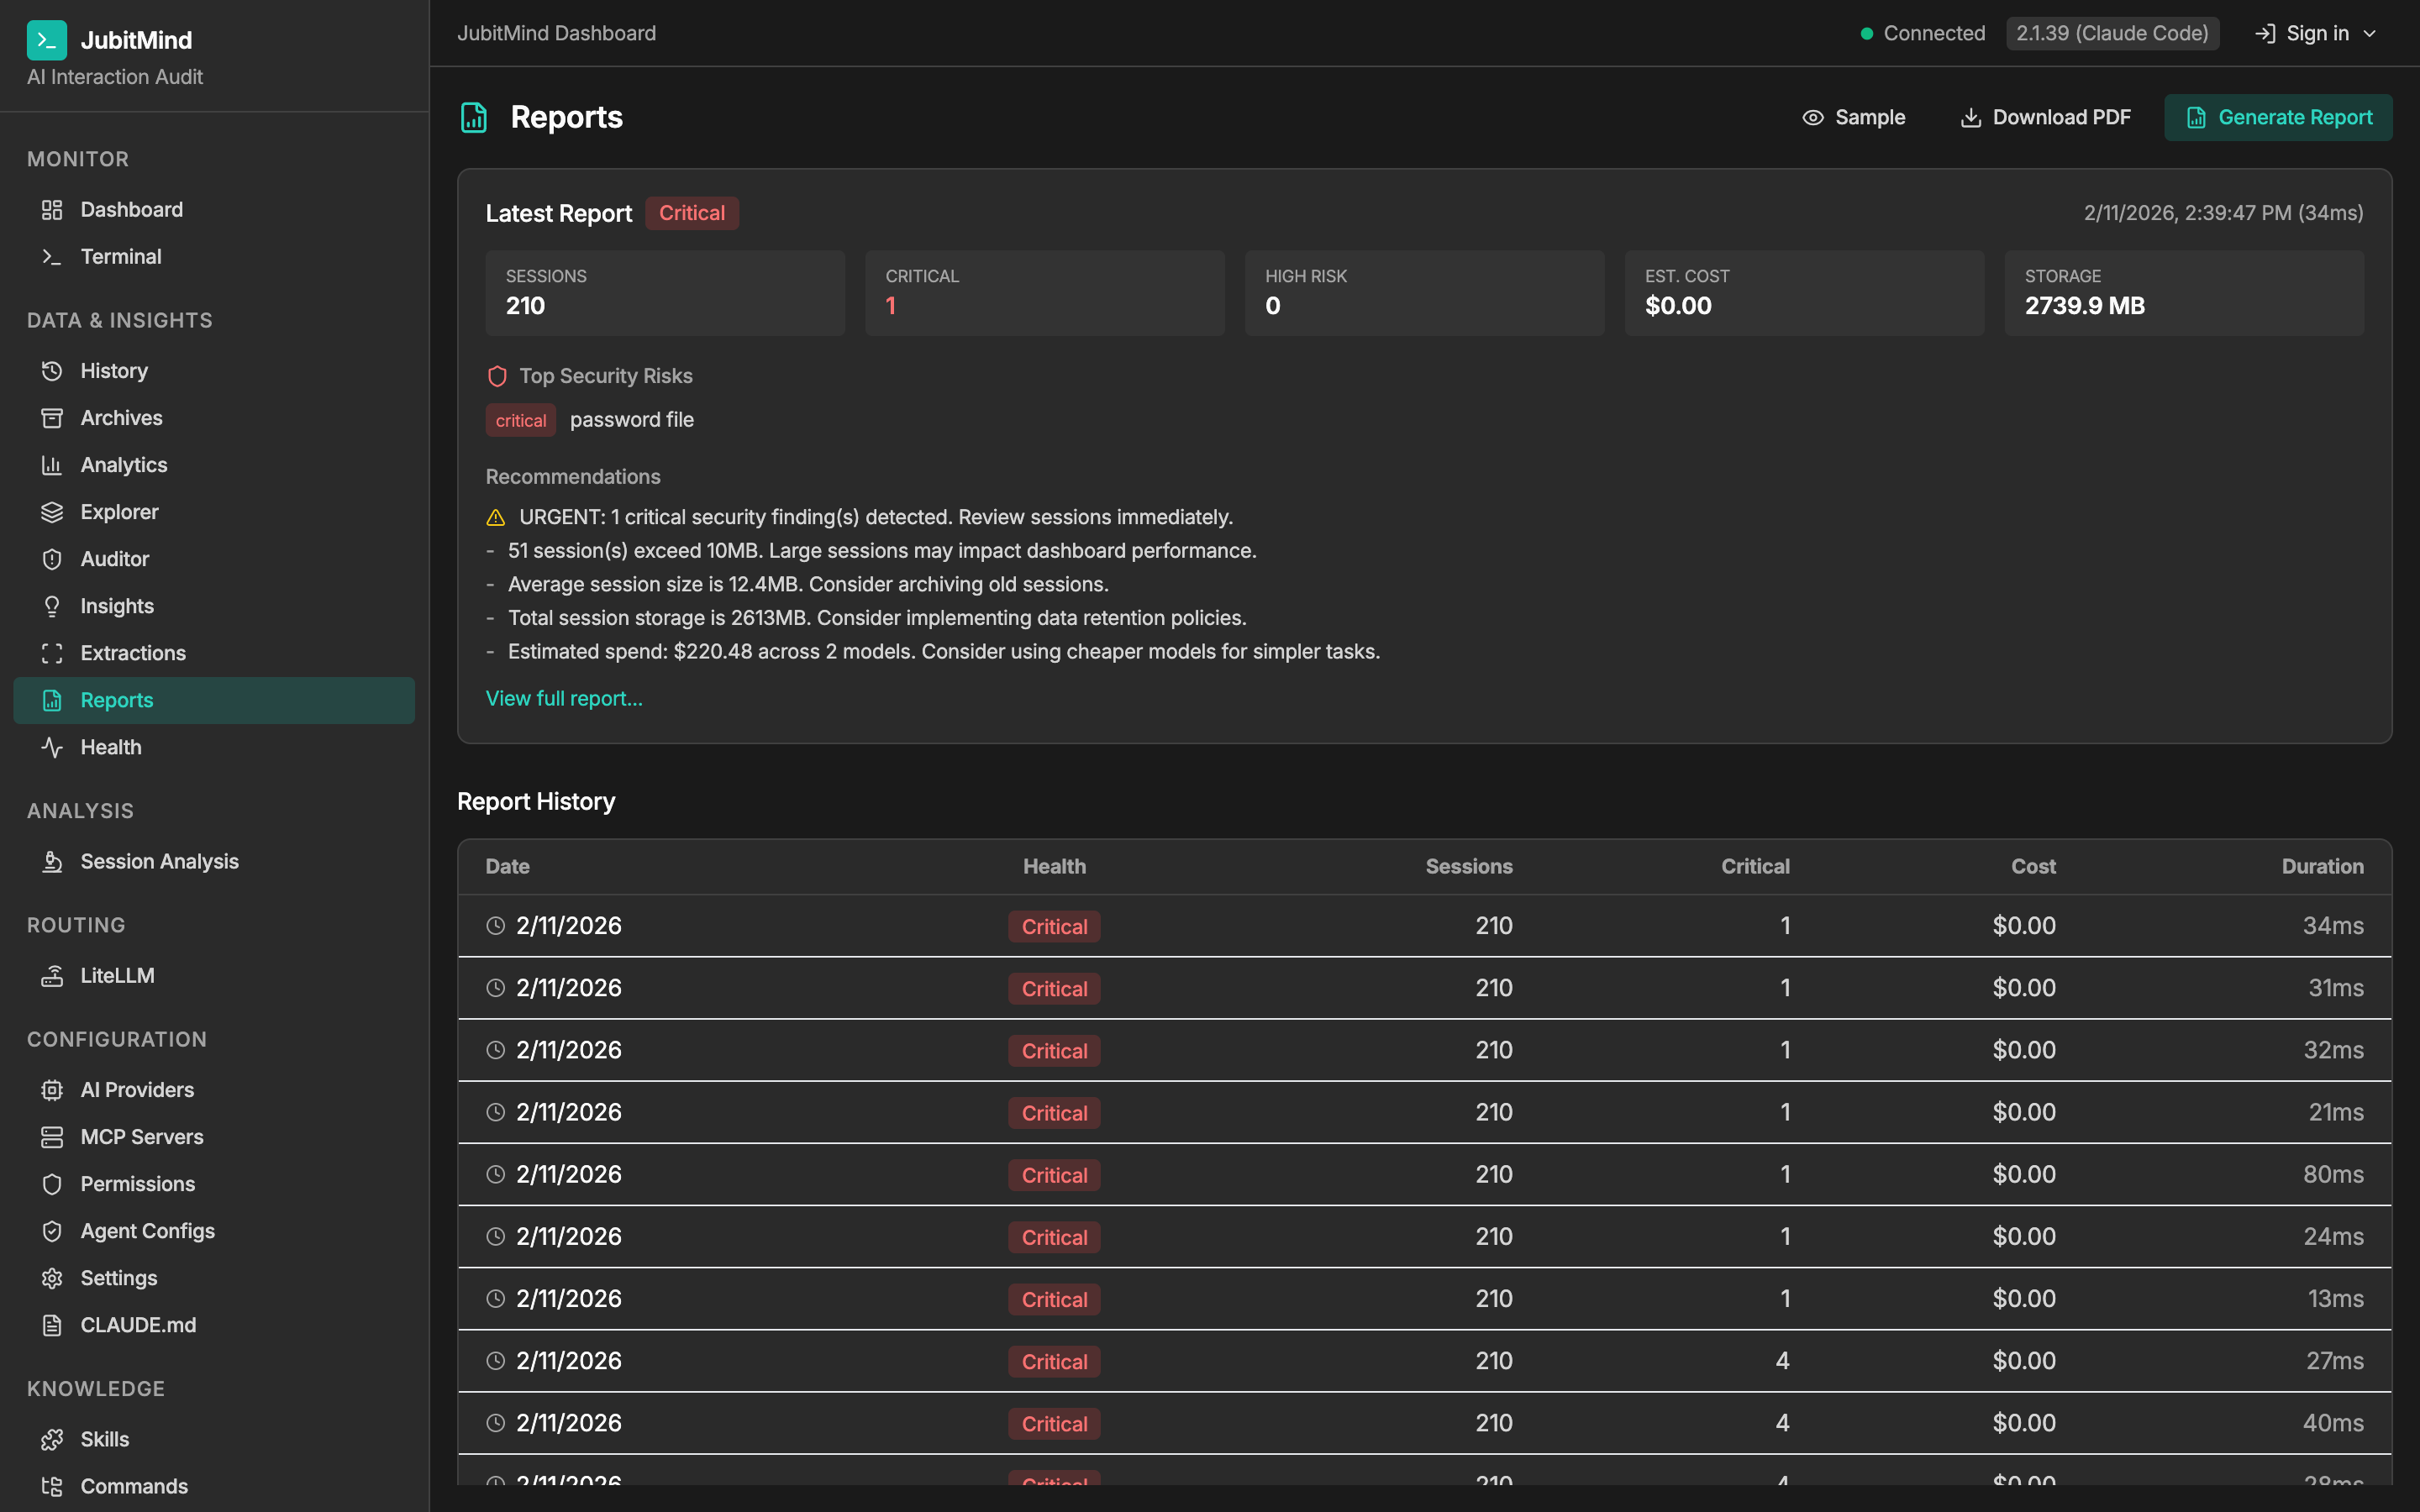Viewport: 2420px width, 1512px height.
Task: Open the Skills icon under Knowledge
Action: tap(53, 1438)
